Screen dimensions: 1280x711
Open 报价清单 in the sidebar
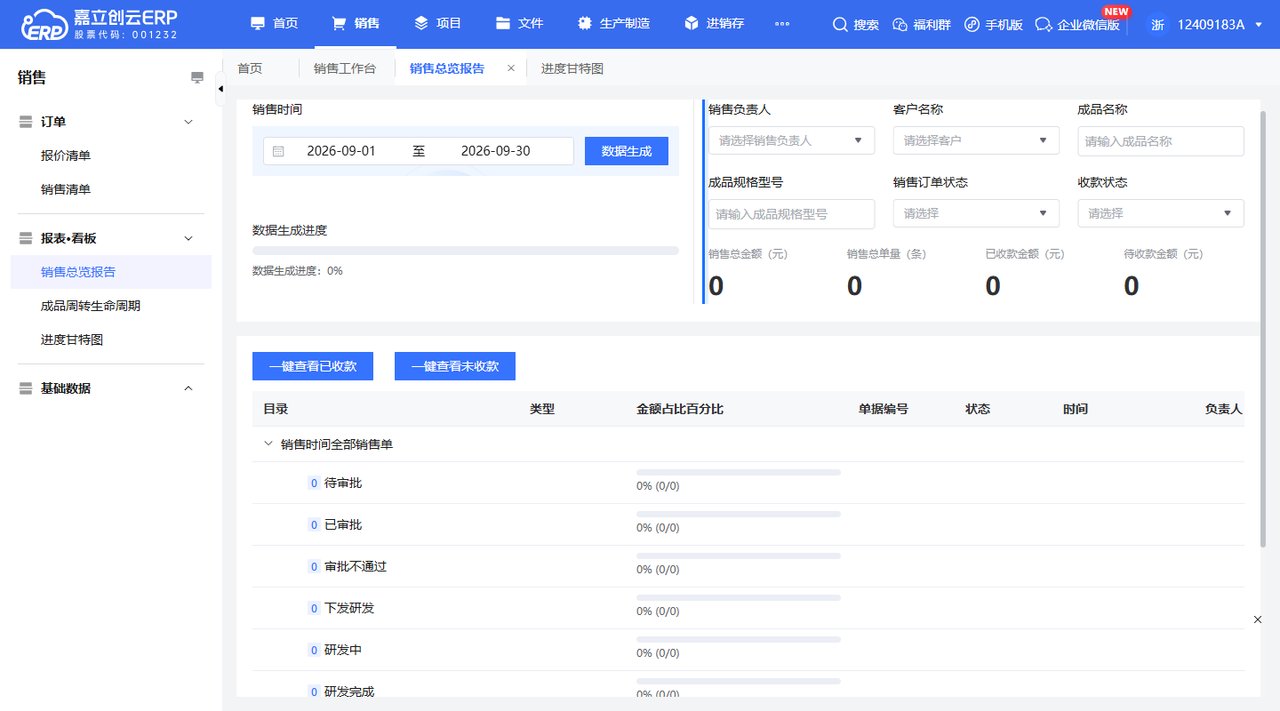point(66,156)
